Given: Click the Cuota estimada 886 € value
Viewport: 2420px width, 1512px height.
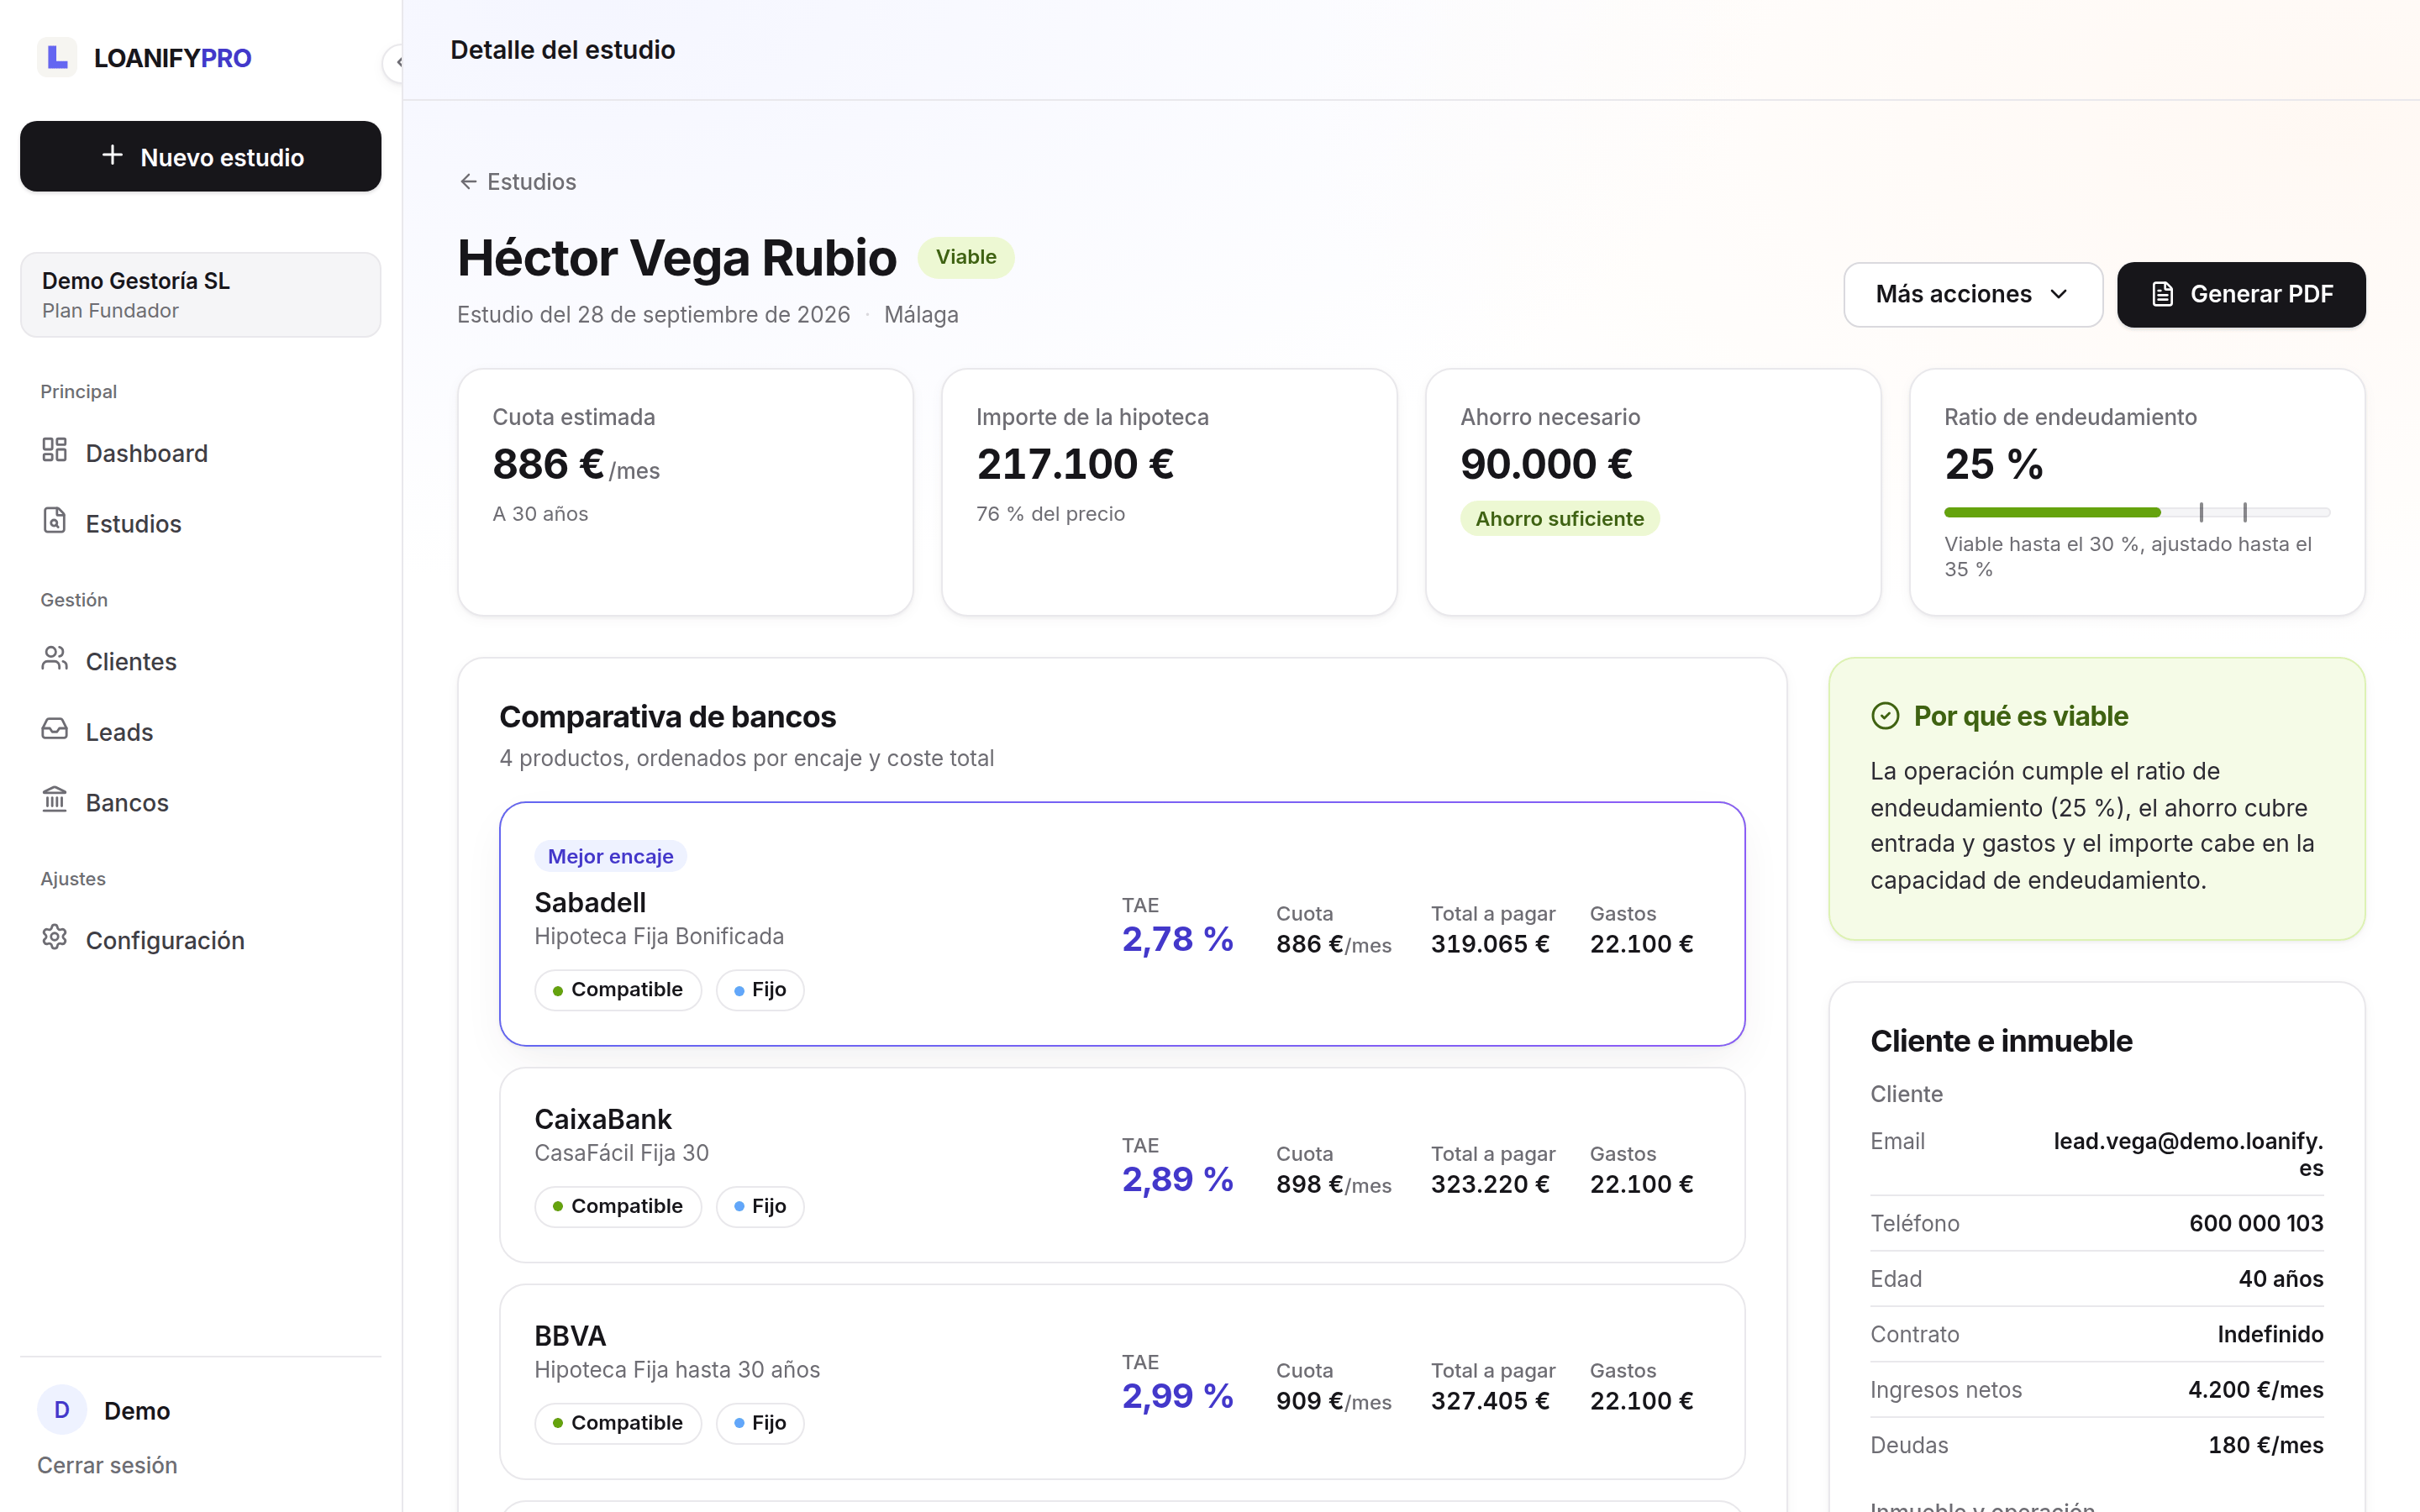Looking at the screenshot, I should pyautogui.click(x=548, y=464).
